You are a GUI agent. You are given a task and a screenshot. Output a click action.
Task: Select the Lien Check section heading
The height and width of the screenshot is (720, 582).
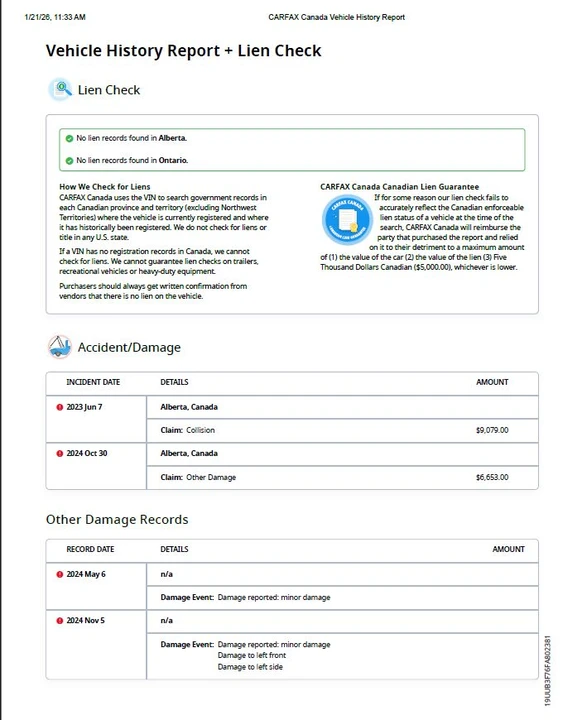(x=109, y=90)
